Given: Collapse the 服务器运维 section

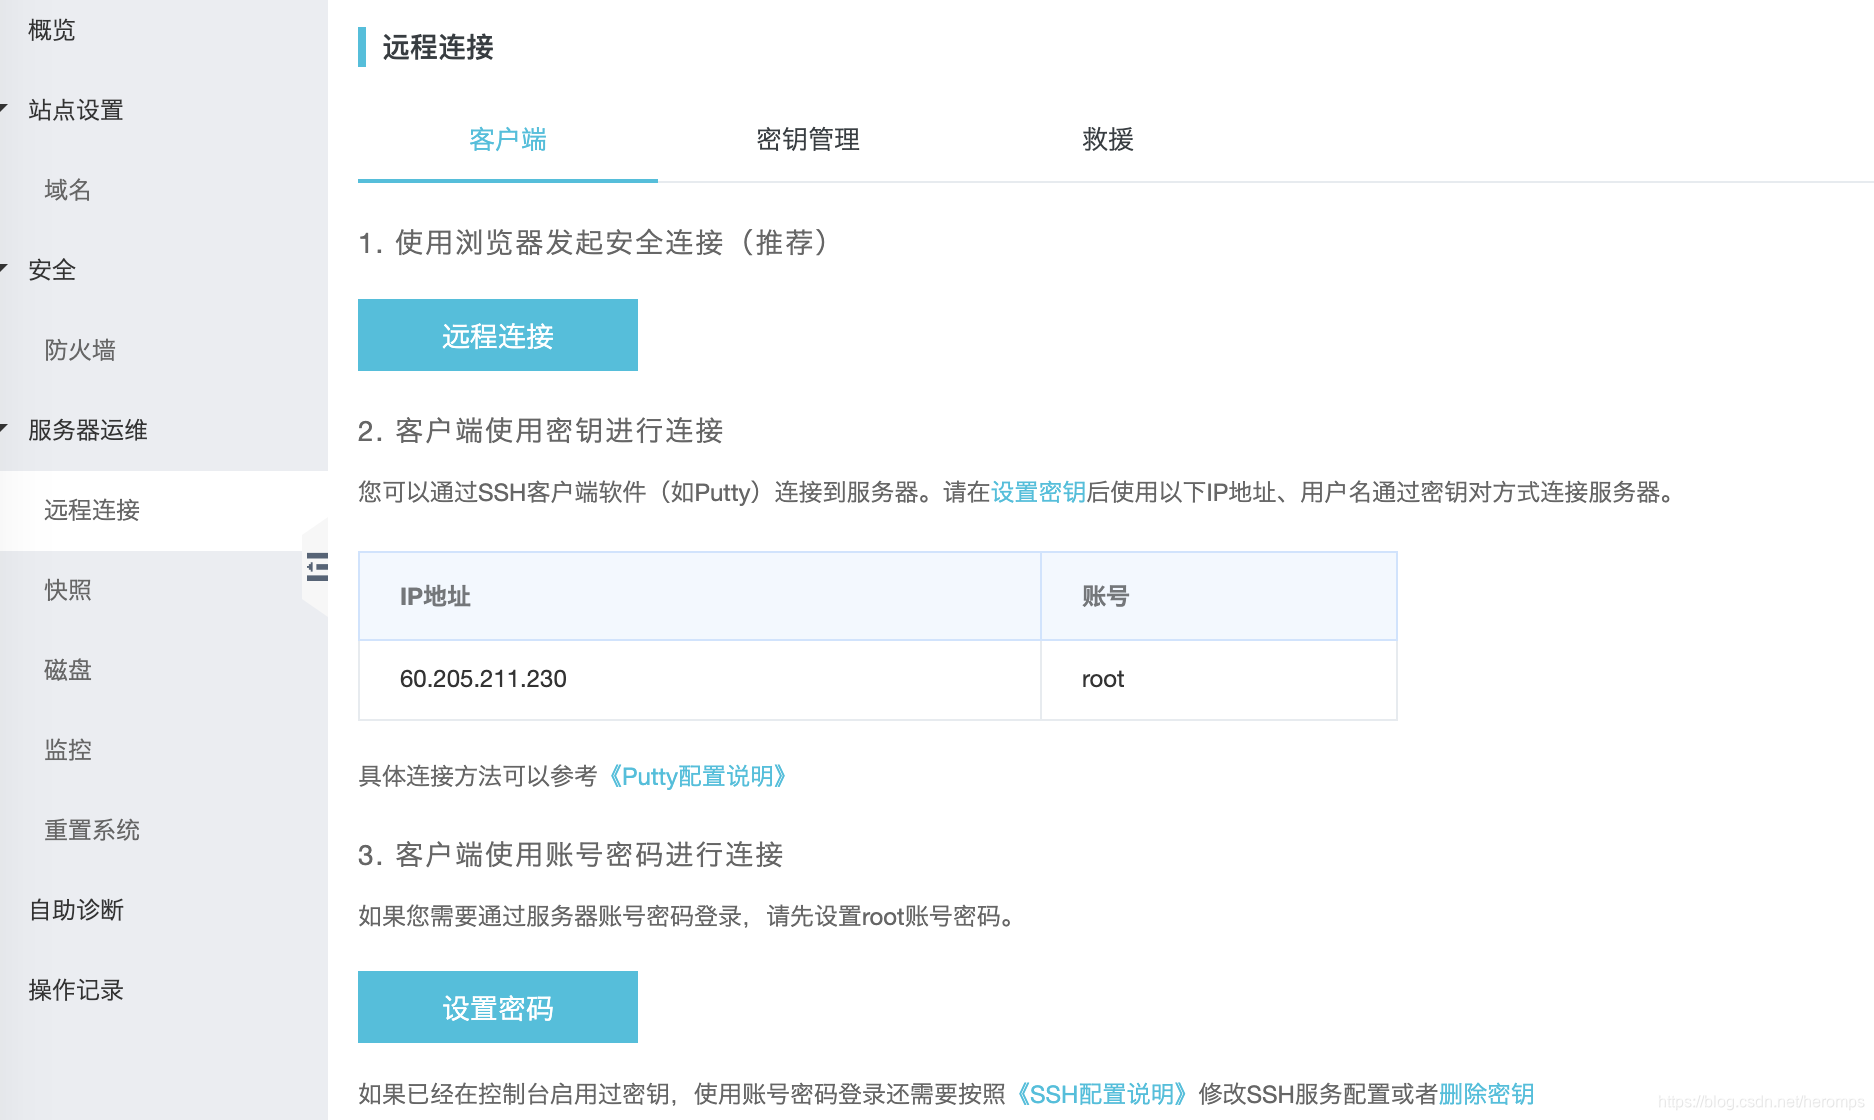Looking at the screenshot, I should pyautogui.click(x=86, y=430).
